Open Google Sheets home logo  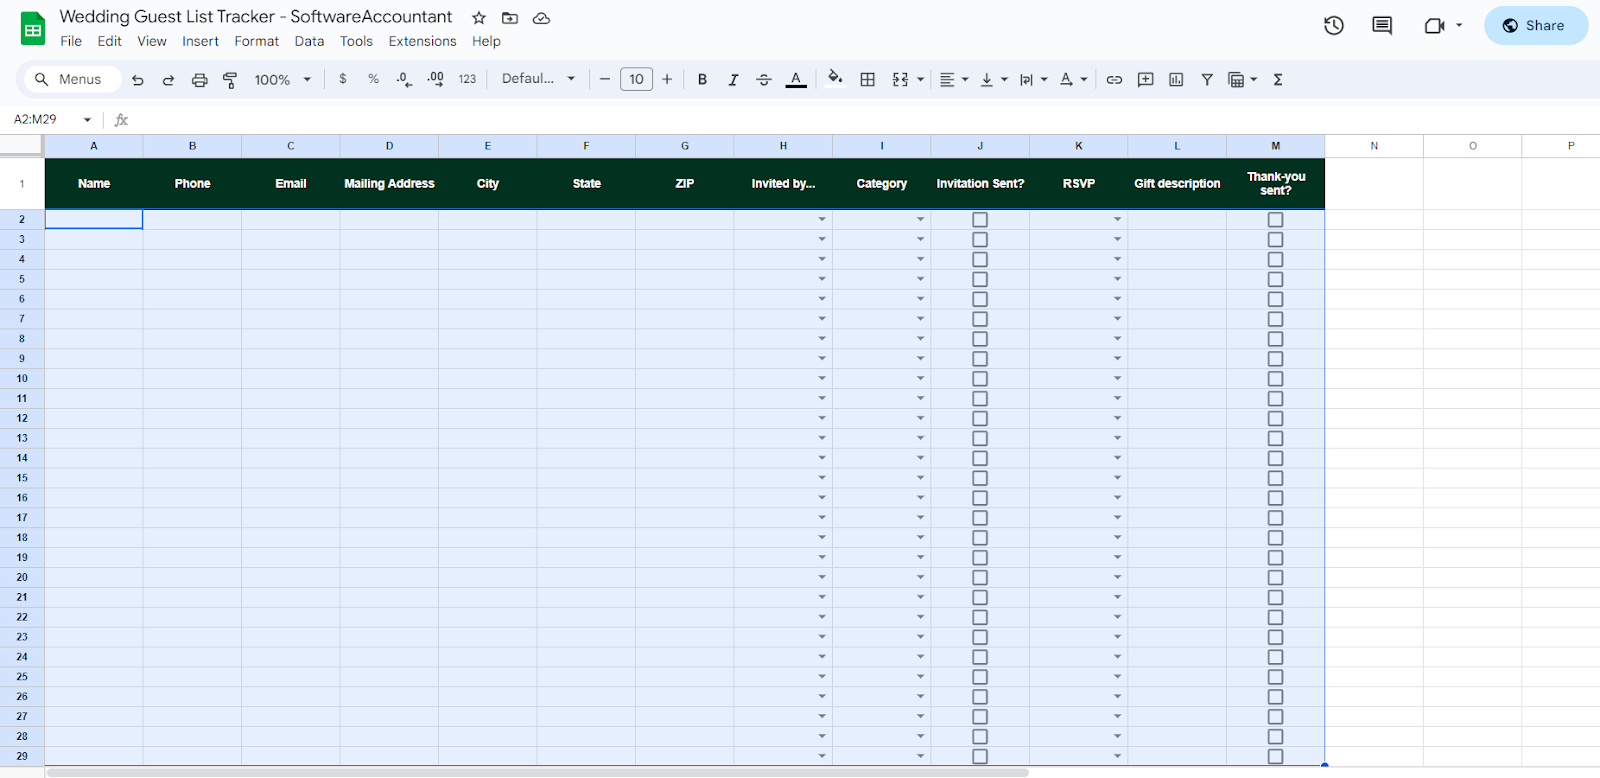(x=33, y=29)
